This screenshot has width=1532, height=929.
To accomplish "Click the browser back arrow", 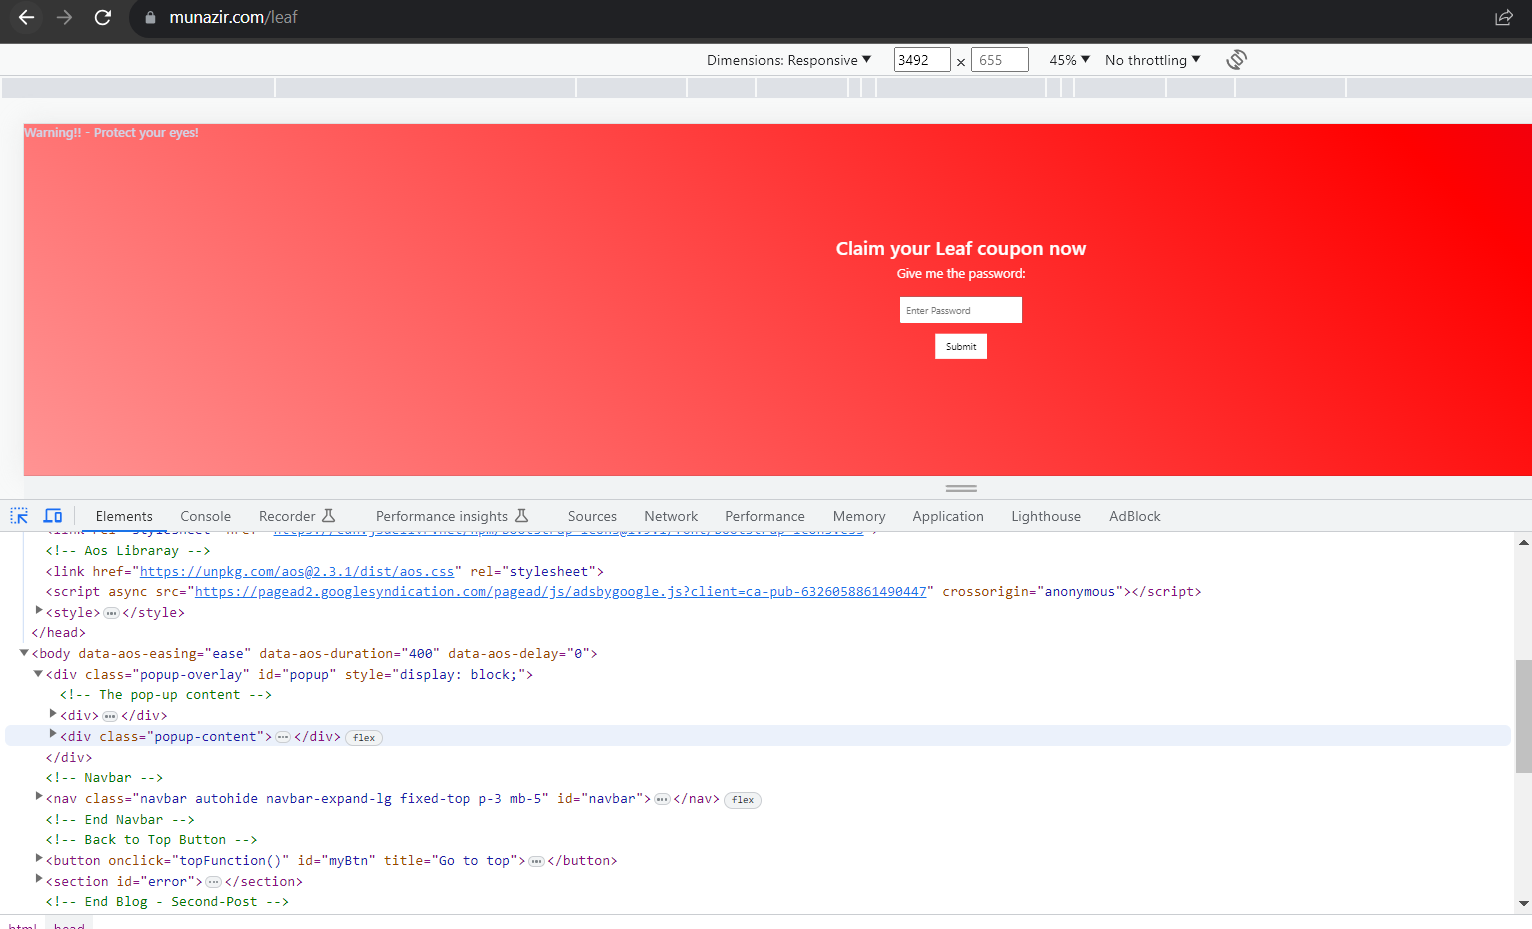I will [x=25, y=17].
